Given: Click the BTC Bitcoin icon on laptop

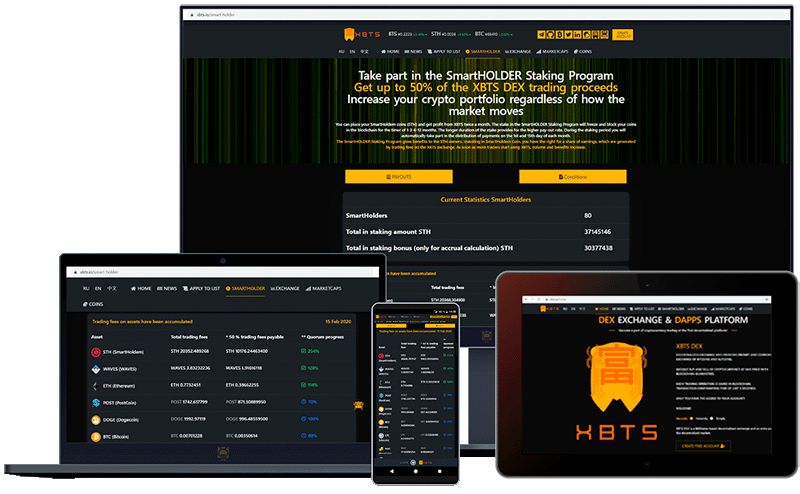Looking at the screenshot, I should (x=96, y=437).
